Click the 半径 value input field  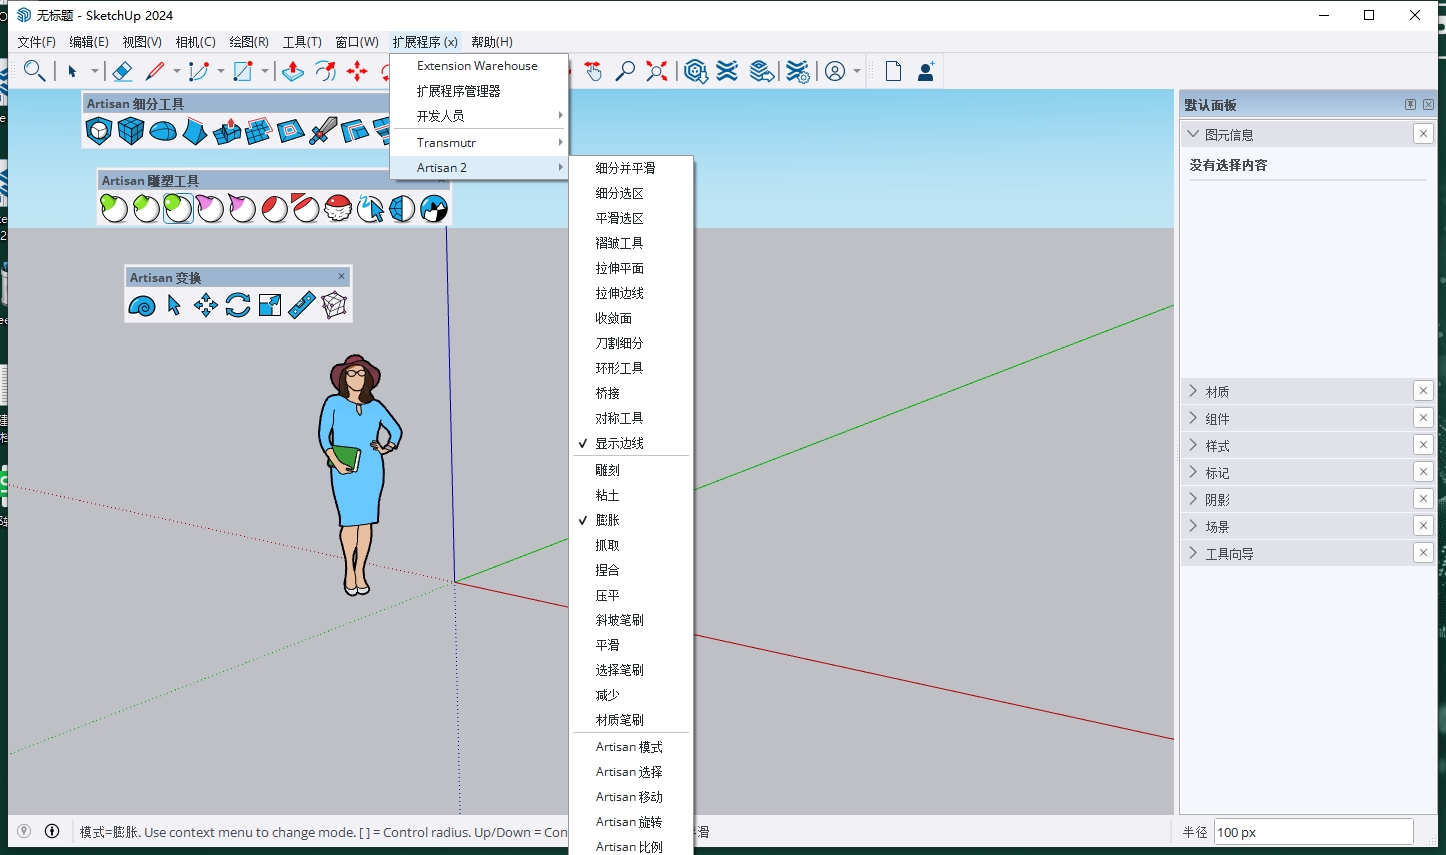(1313, 832)
